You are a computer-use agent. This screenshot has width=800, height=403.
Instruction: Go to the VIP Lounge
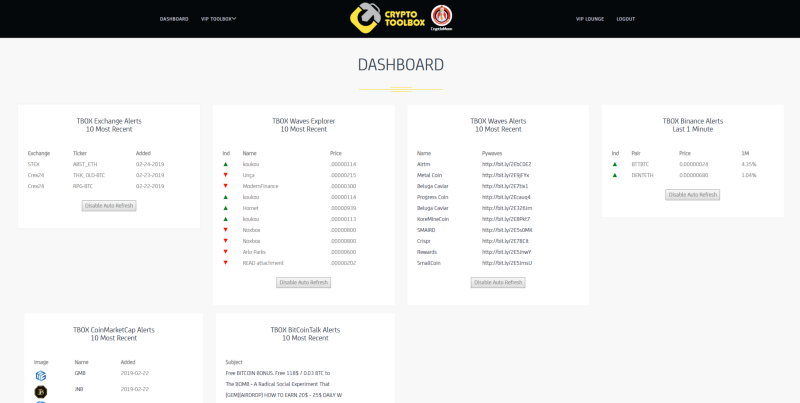590,19
